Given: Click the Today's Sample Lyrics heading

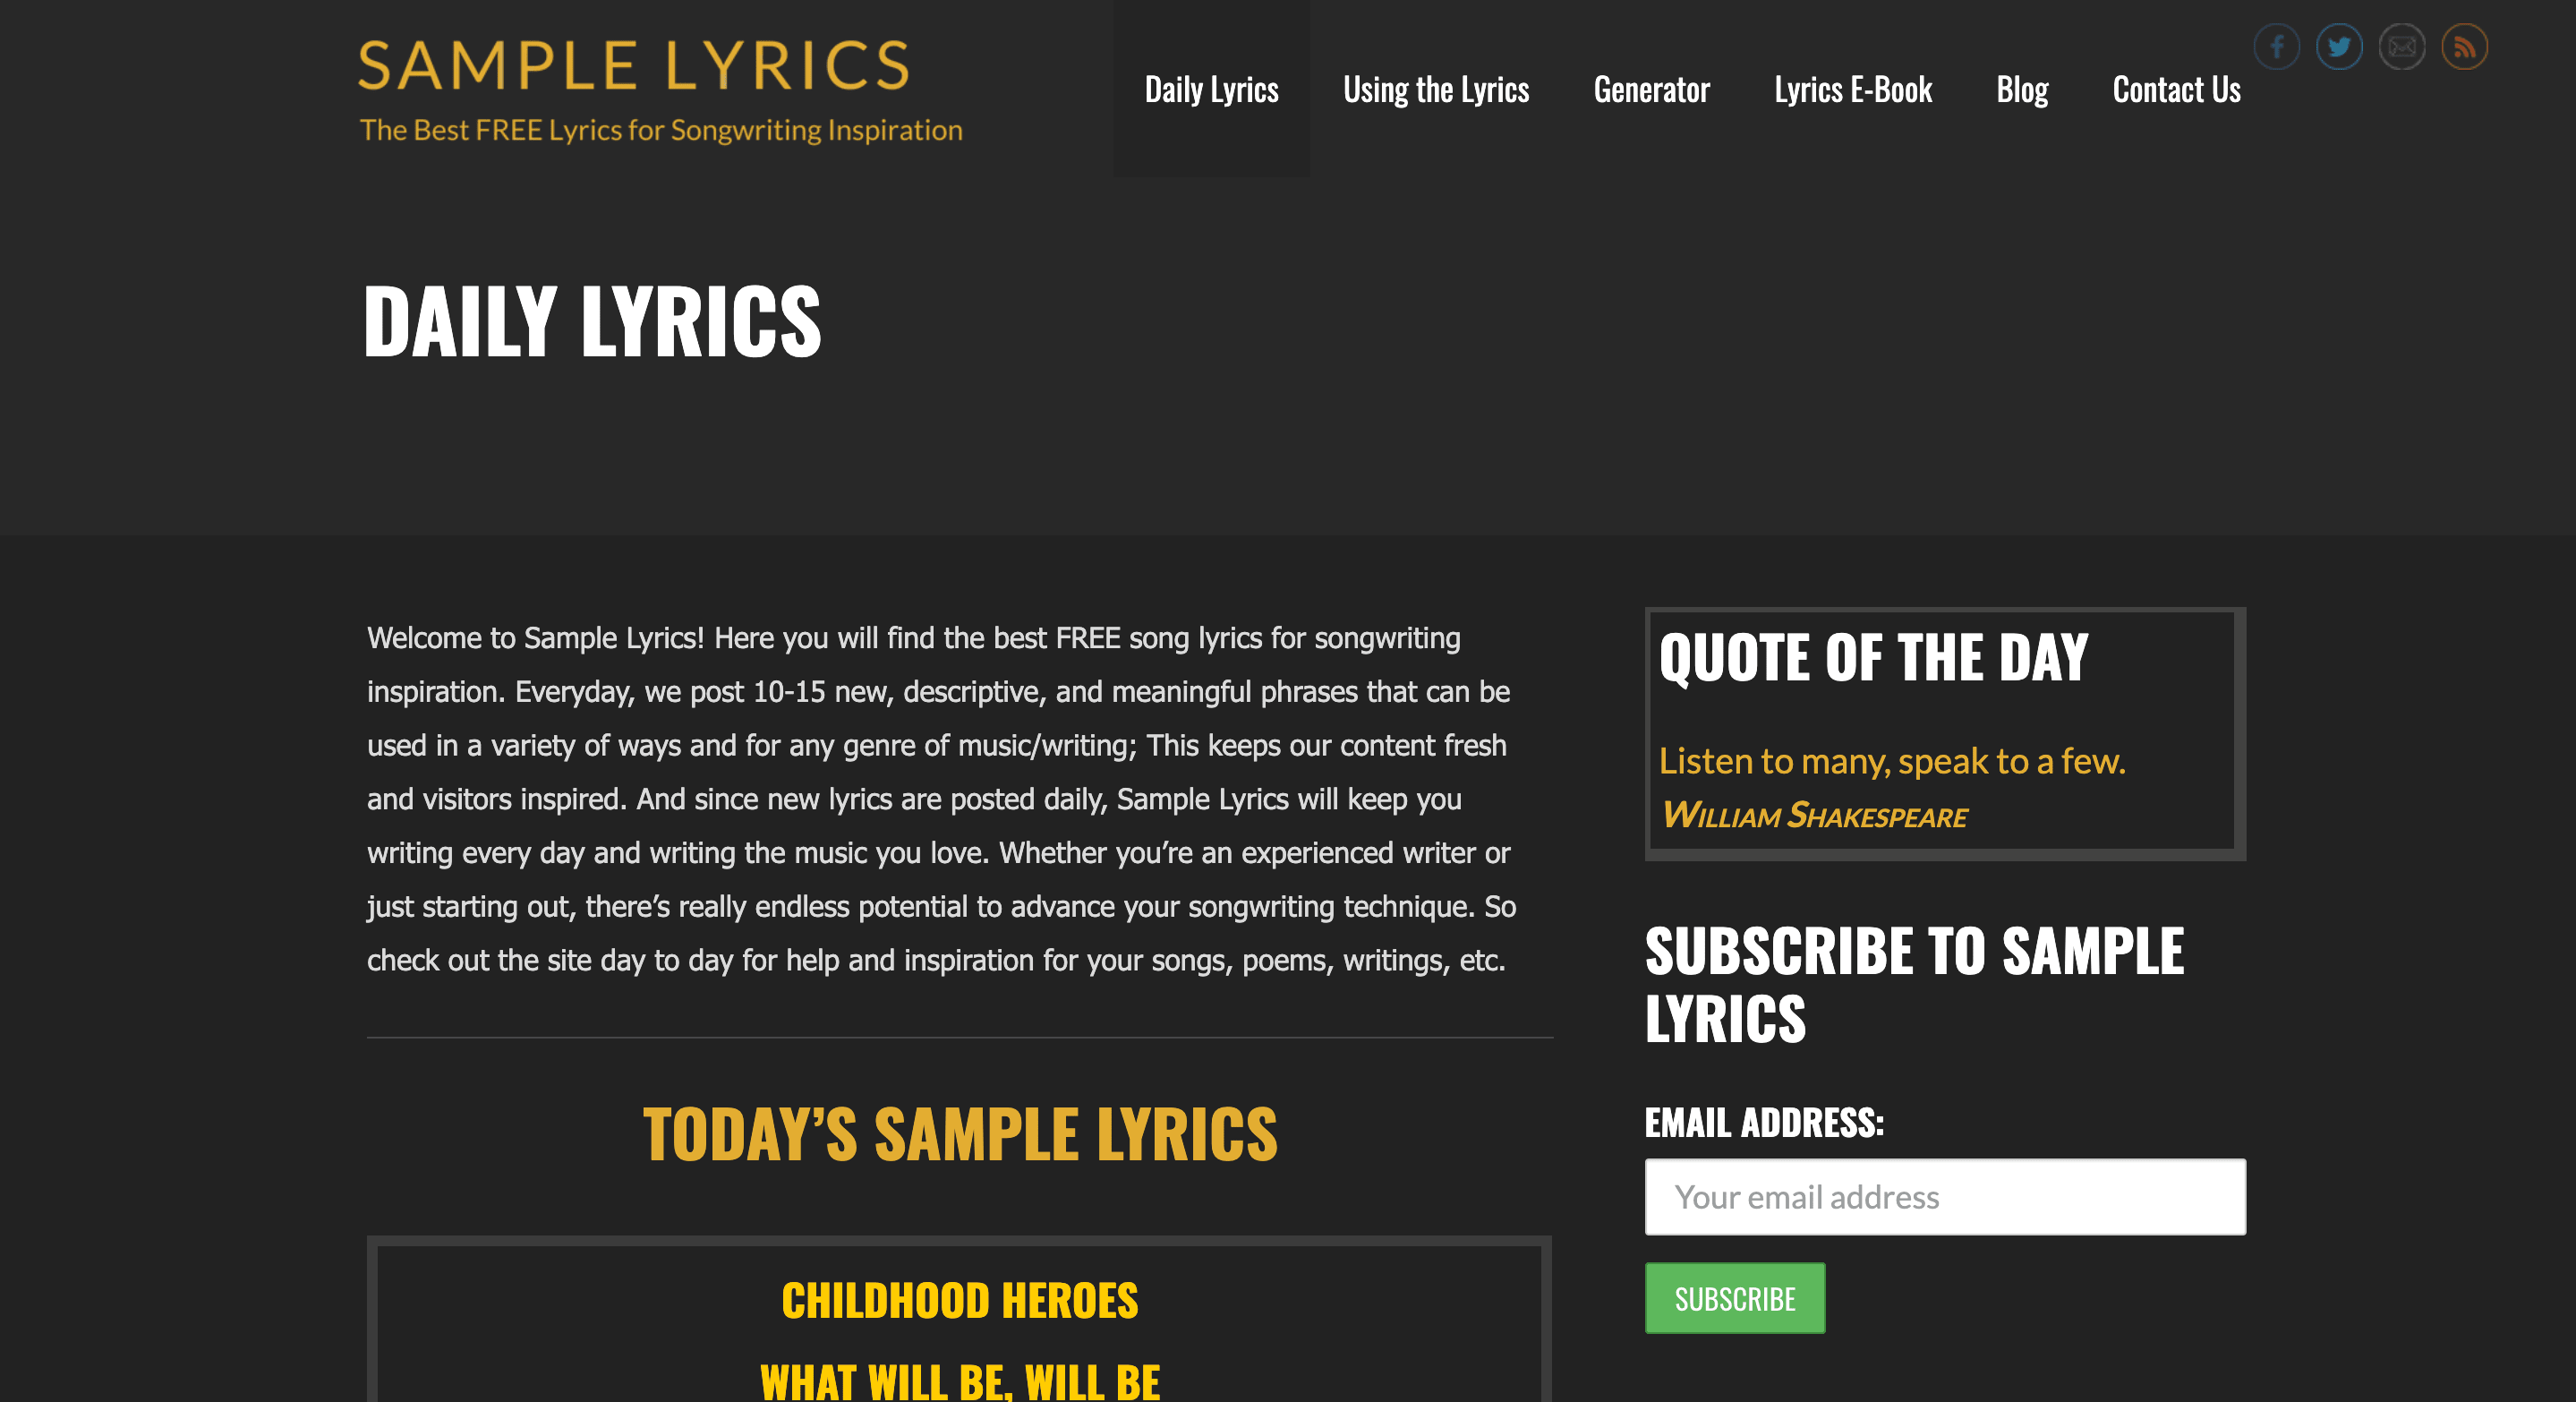Looking at the screenshot, I should 959,1134.
